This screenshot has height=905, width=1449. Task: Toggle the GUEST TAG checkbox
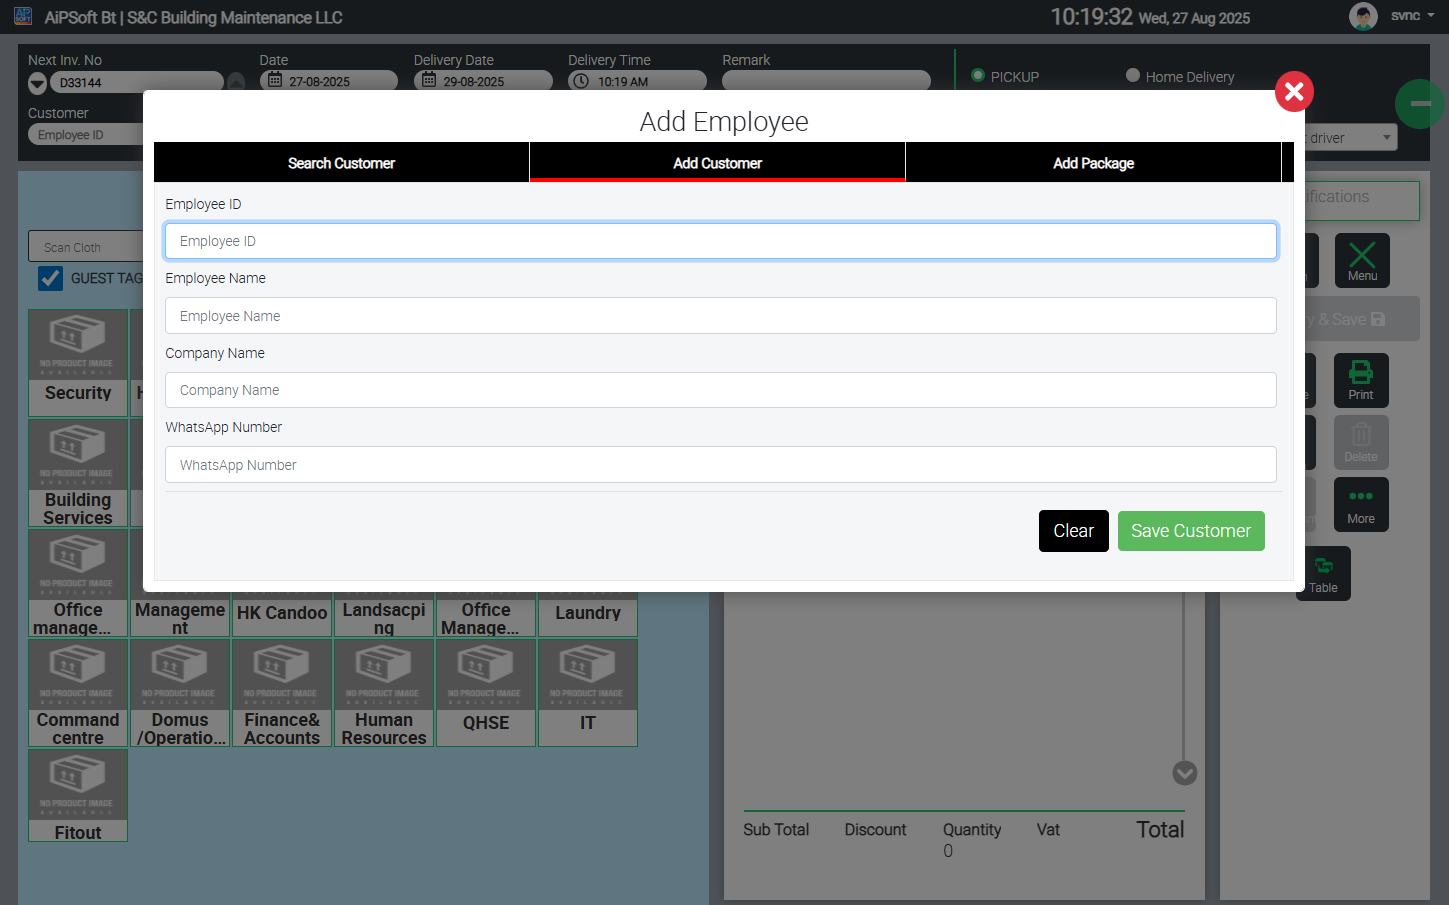click(x=50, y=278)
